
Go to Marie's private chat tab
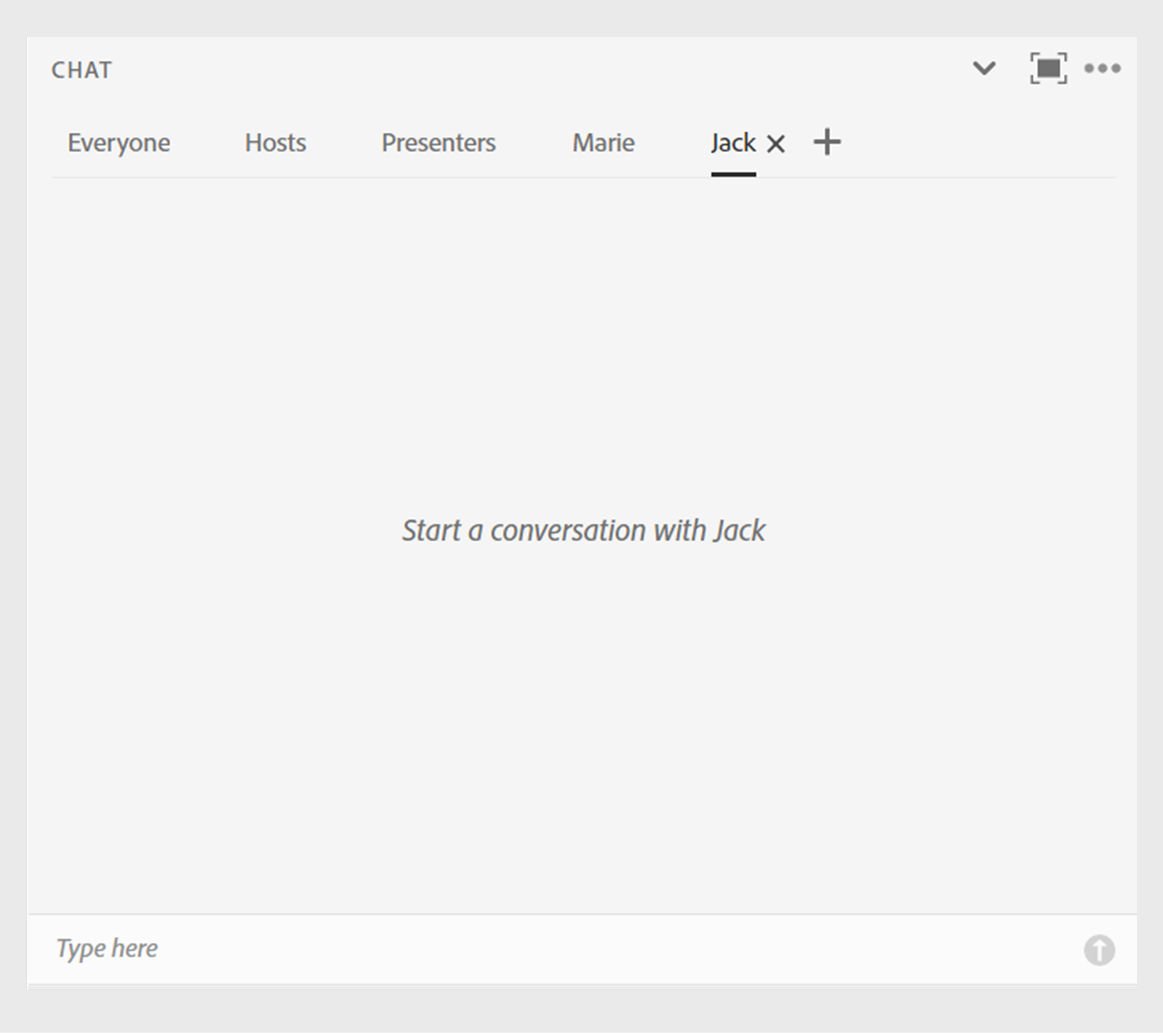tap(603, 143)
